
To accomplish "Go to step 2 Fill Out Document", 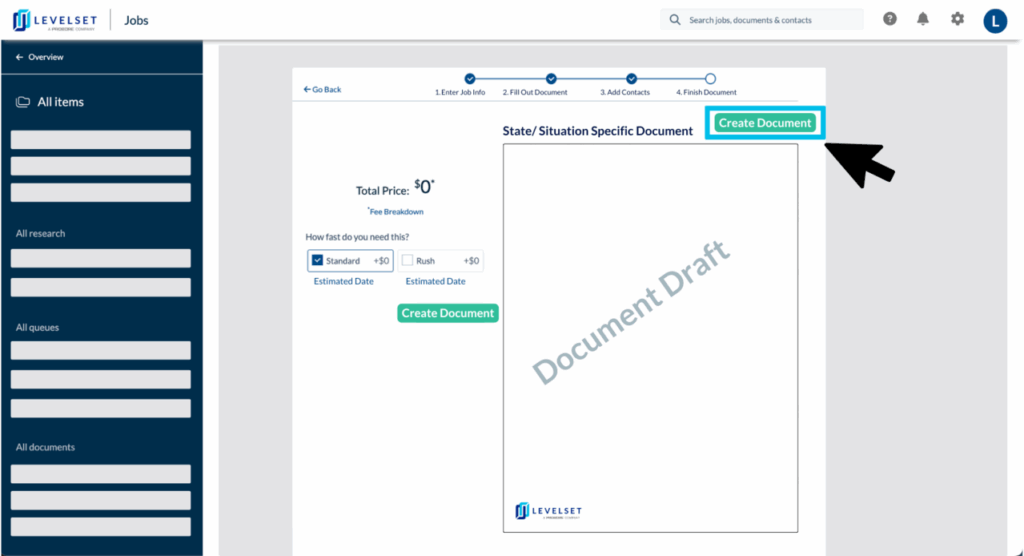I will 550,79.
